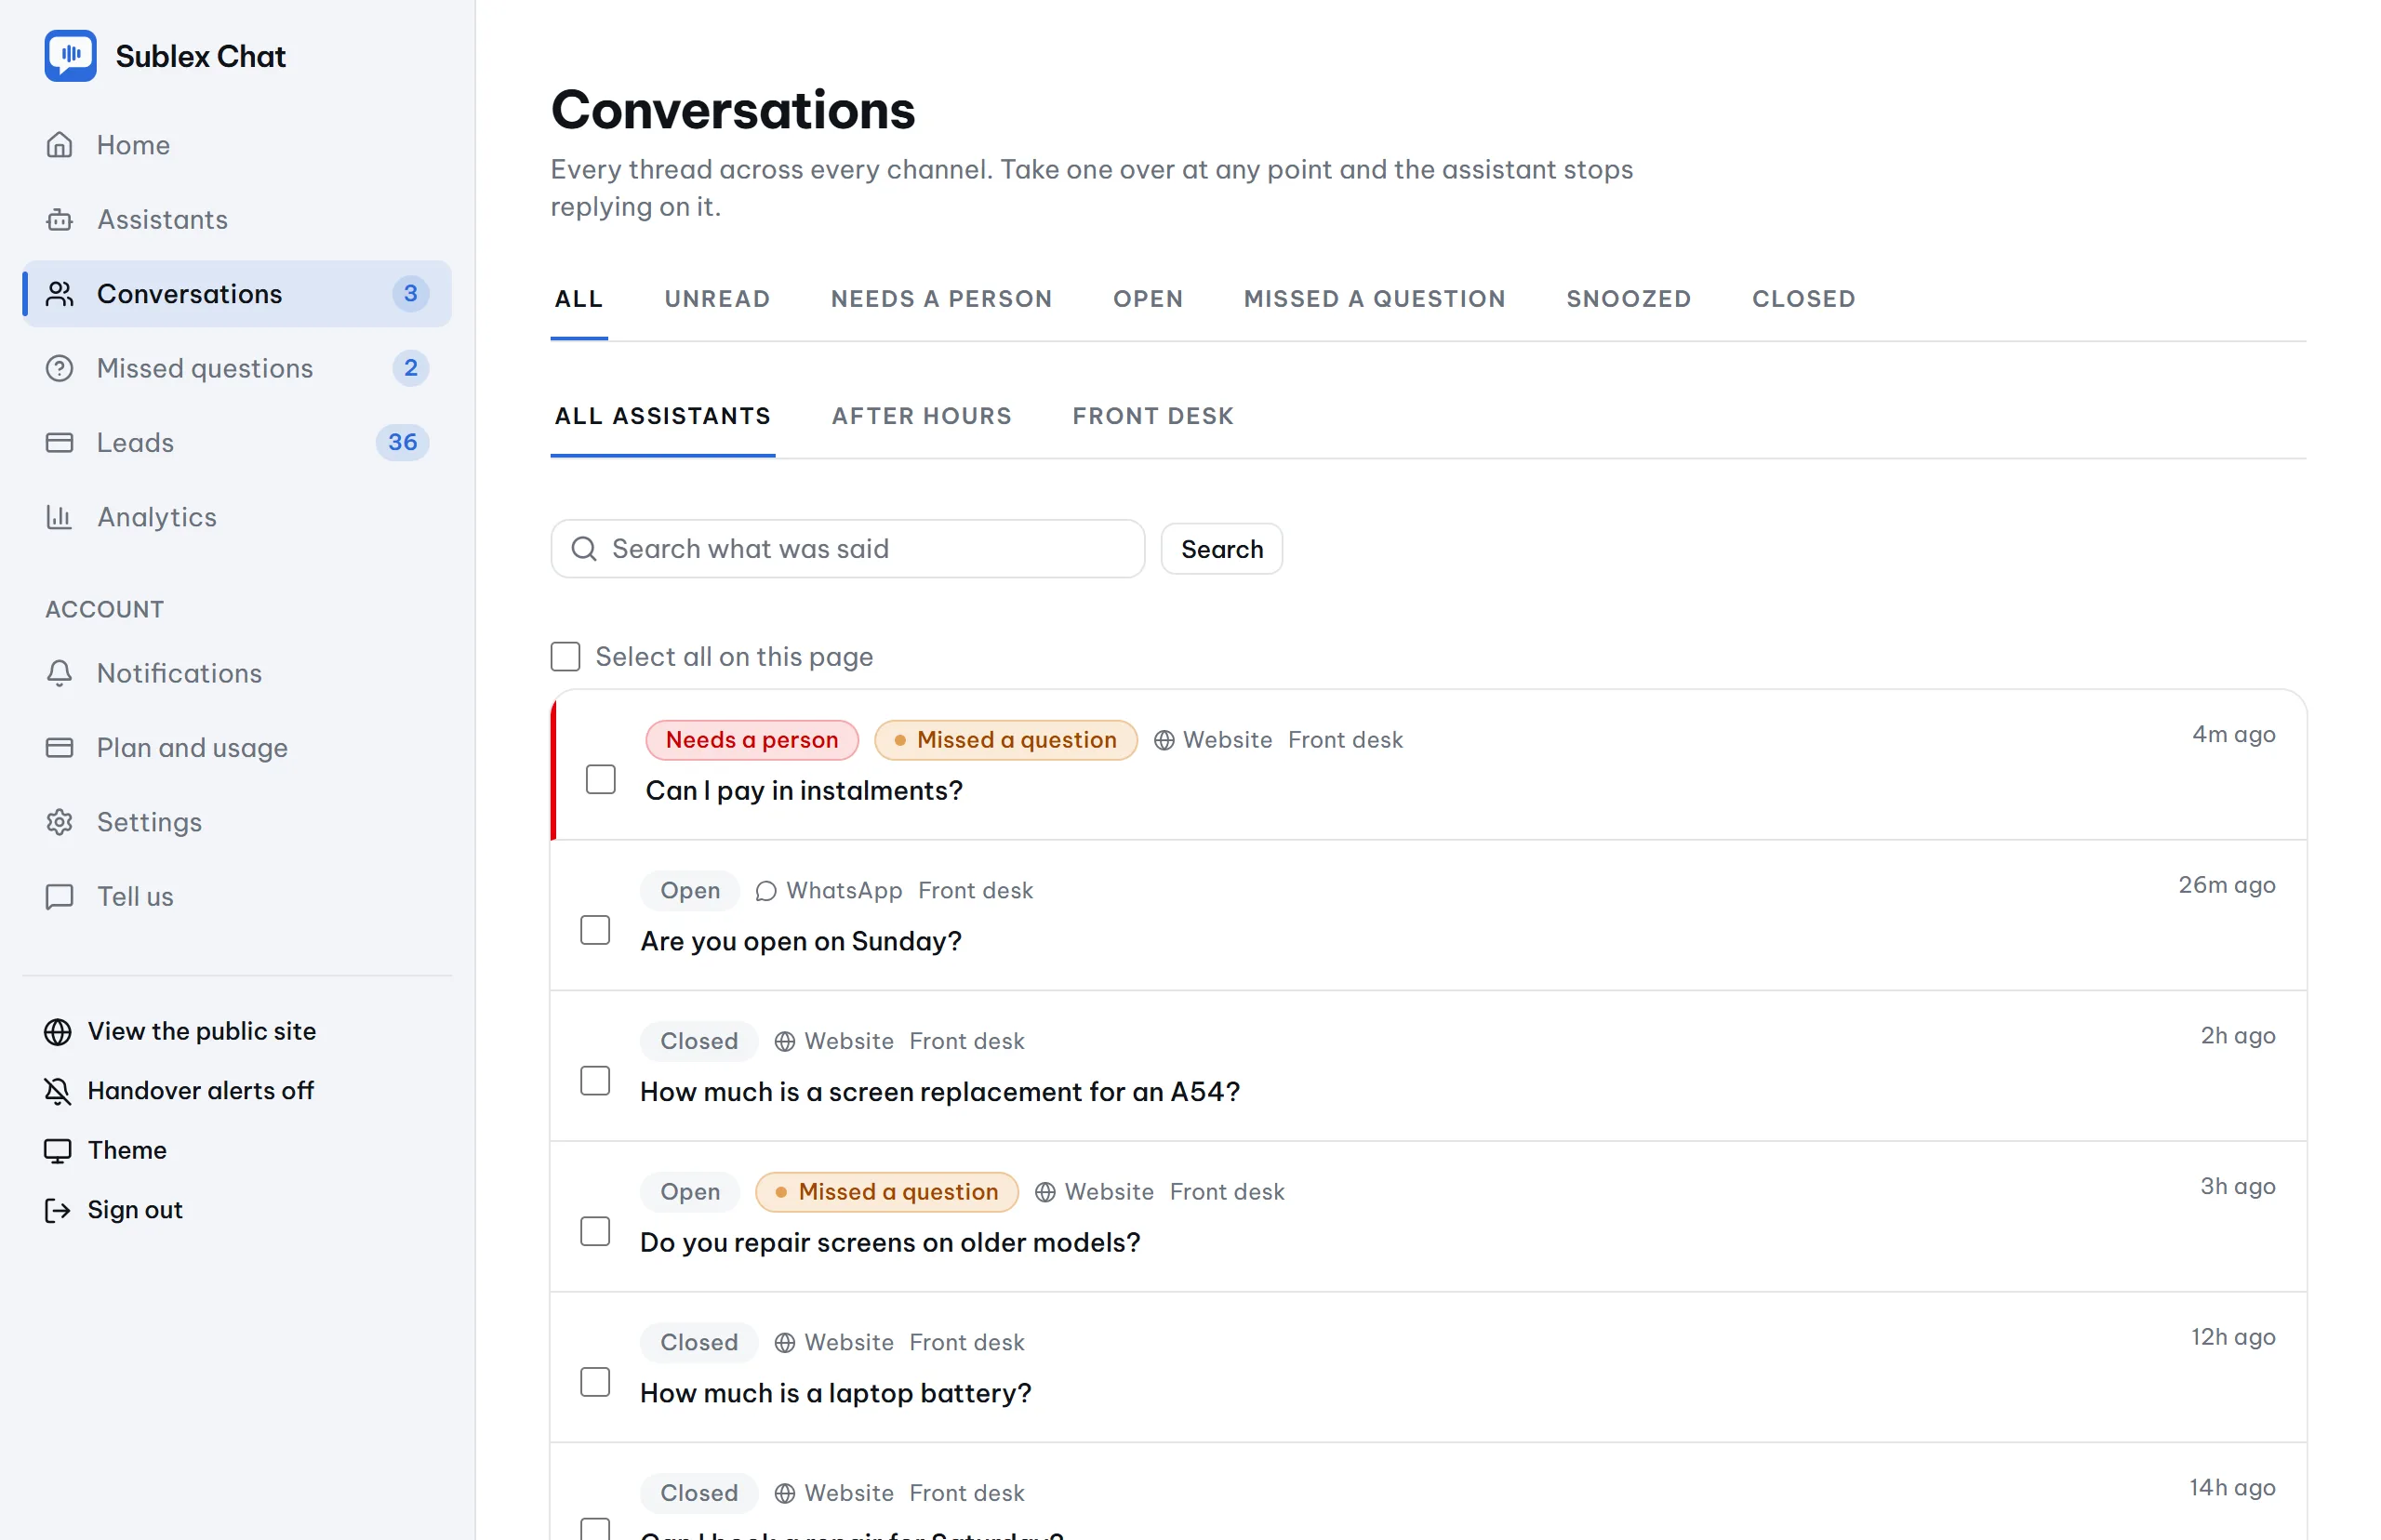The image size is (2381, 1540).
Task: Click the Missed questions count badge 2
Action: (x=410, y=368)
